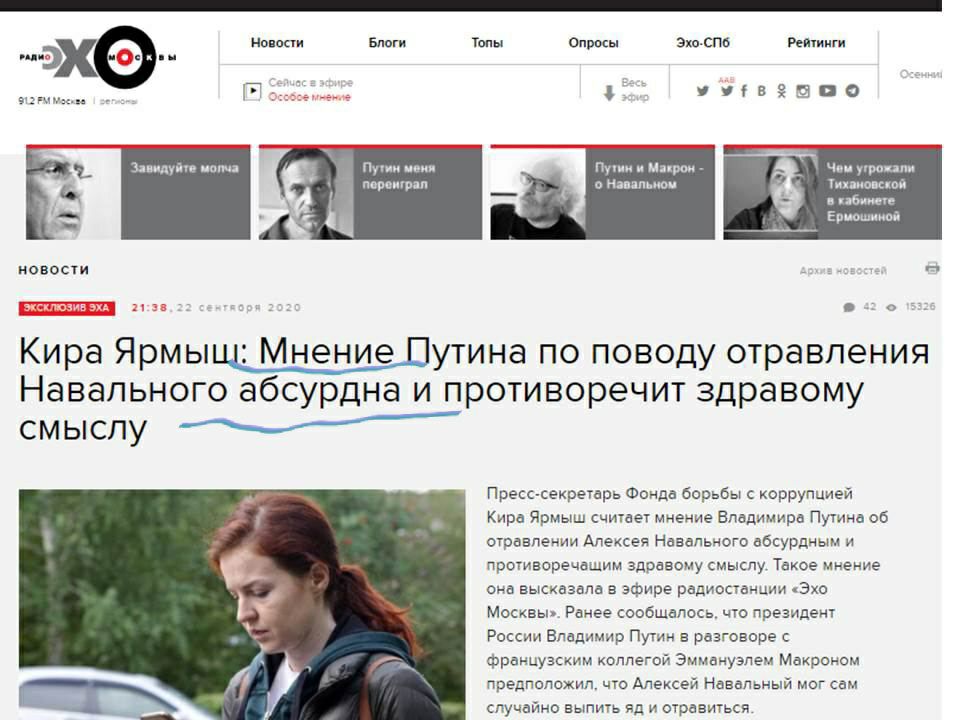Open the Telegram channel icon
Screen dimensions: 960x720
pos(852,91)
